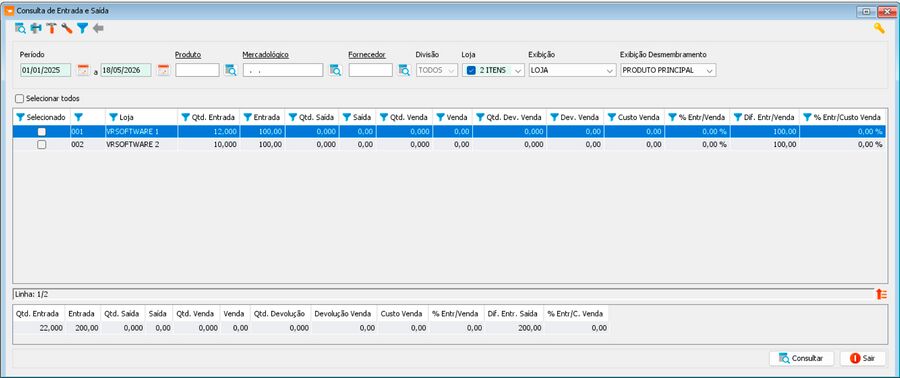
Task: Click filter icon on % Entr/Venda column
Action: coord(673,117)
